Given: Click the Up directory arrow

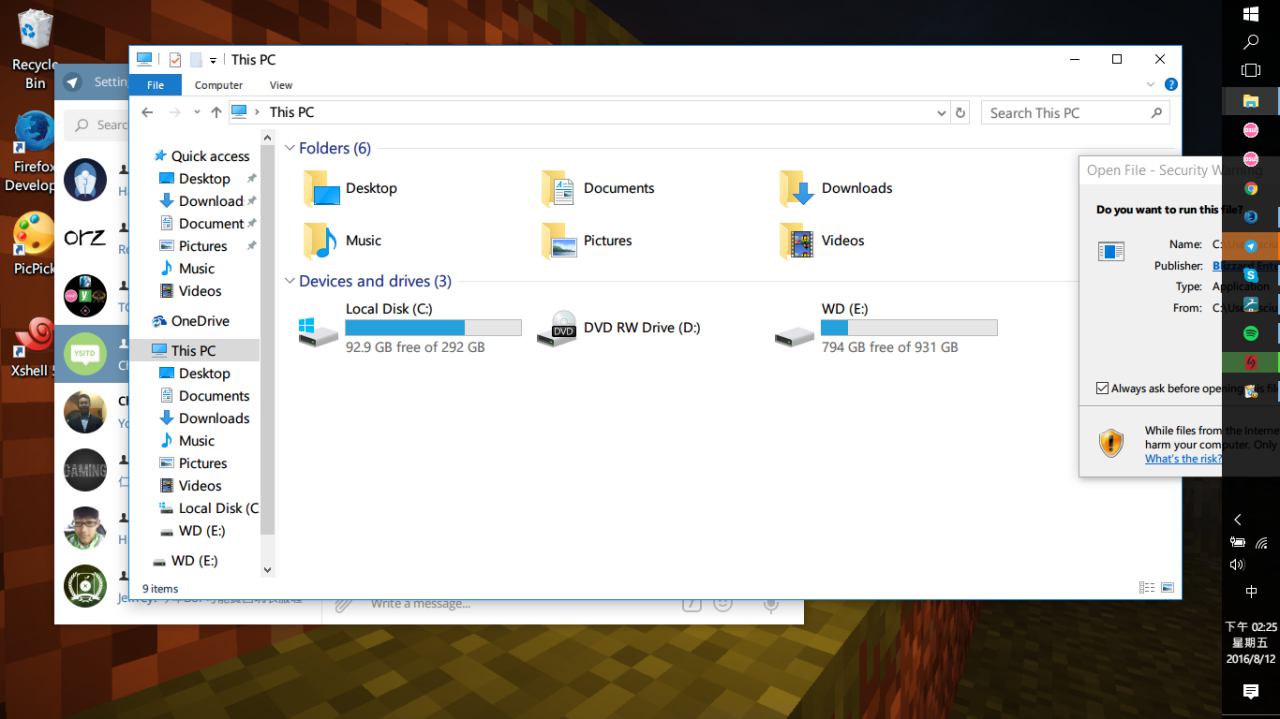Looking at the screenshot, I should 216,113.
